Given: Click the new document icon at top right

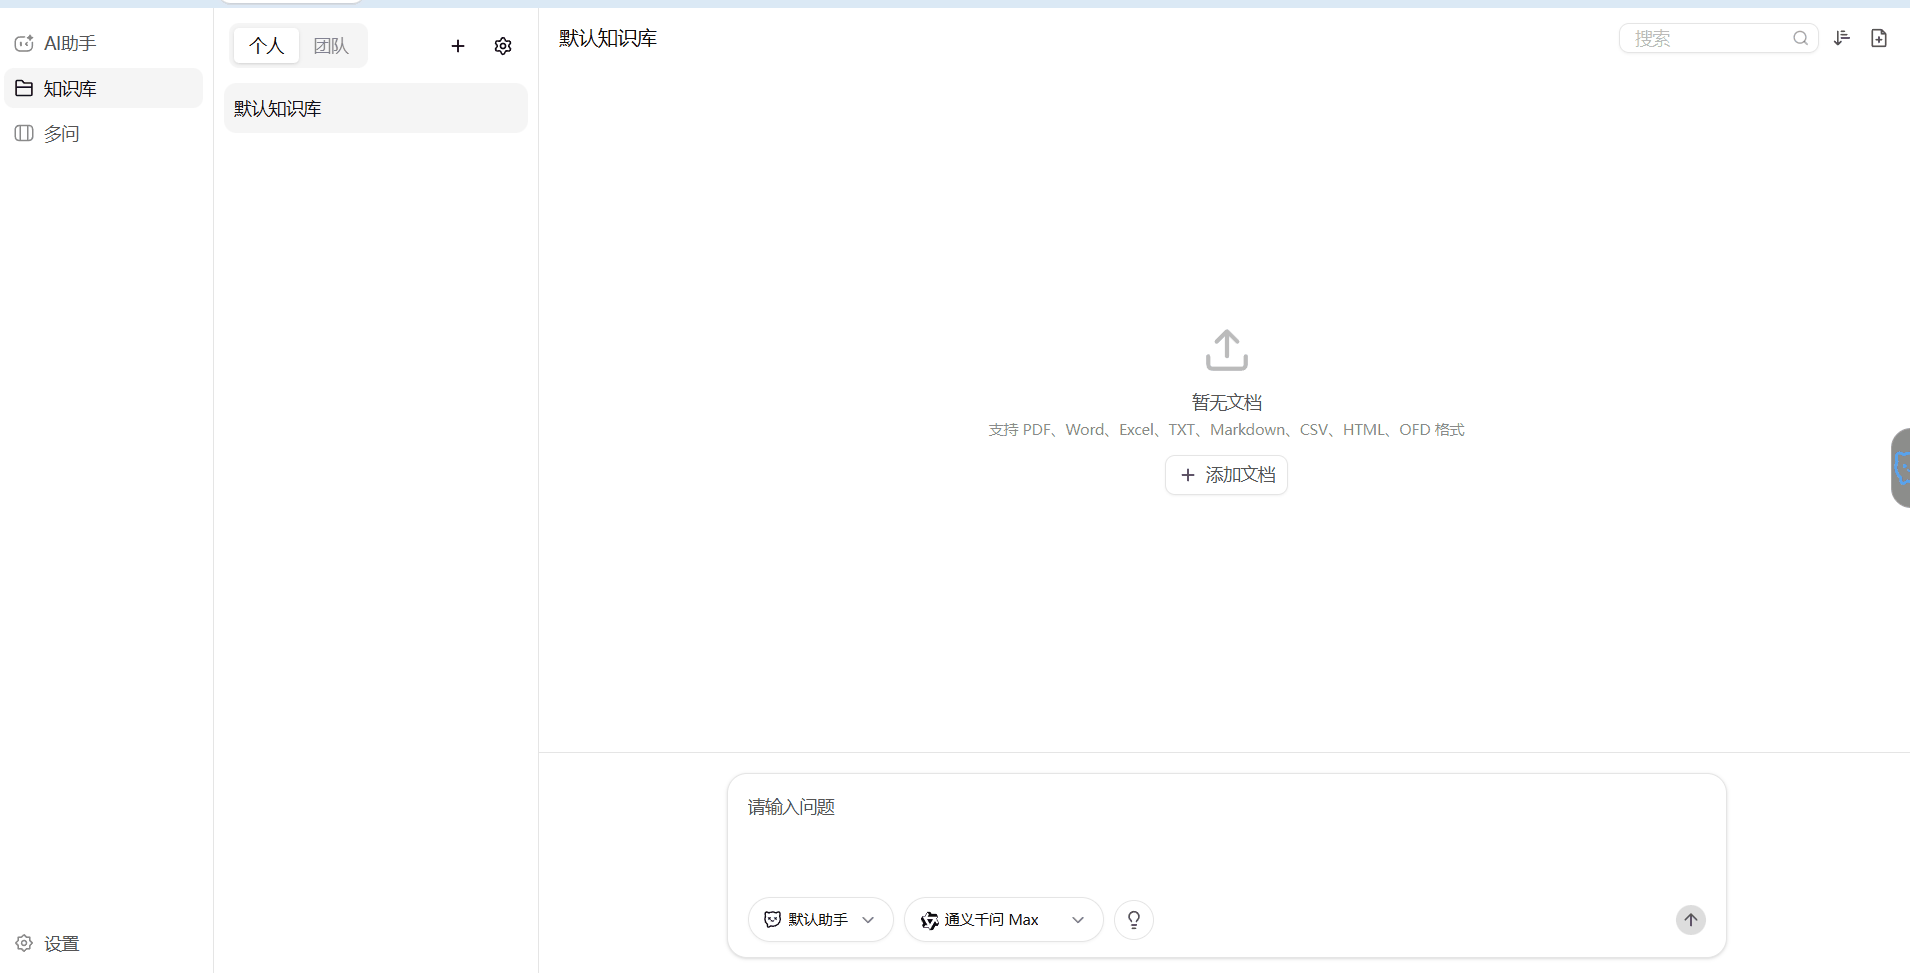Looking at the screenshot, I should click(x=1880, y=38).
